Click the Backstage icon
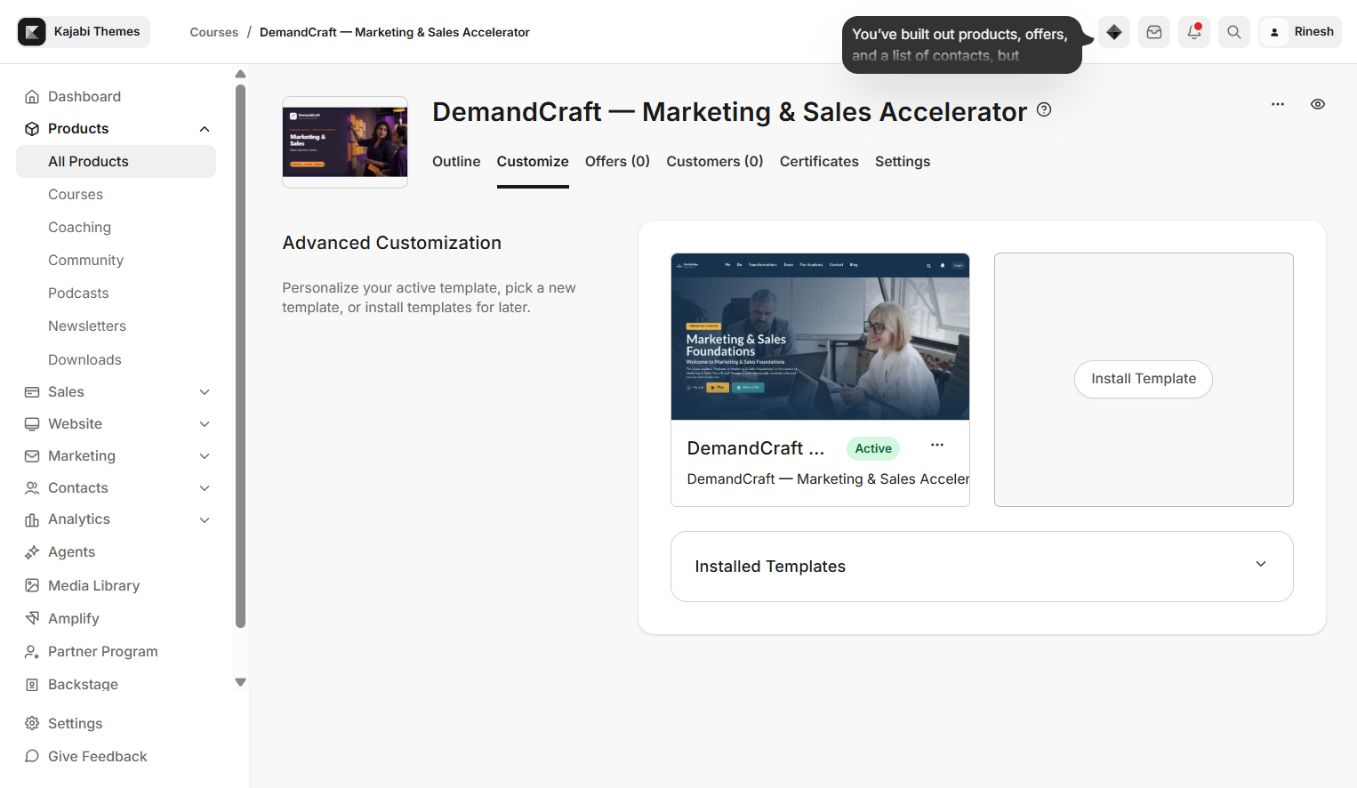 32,685
